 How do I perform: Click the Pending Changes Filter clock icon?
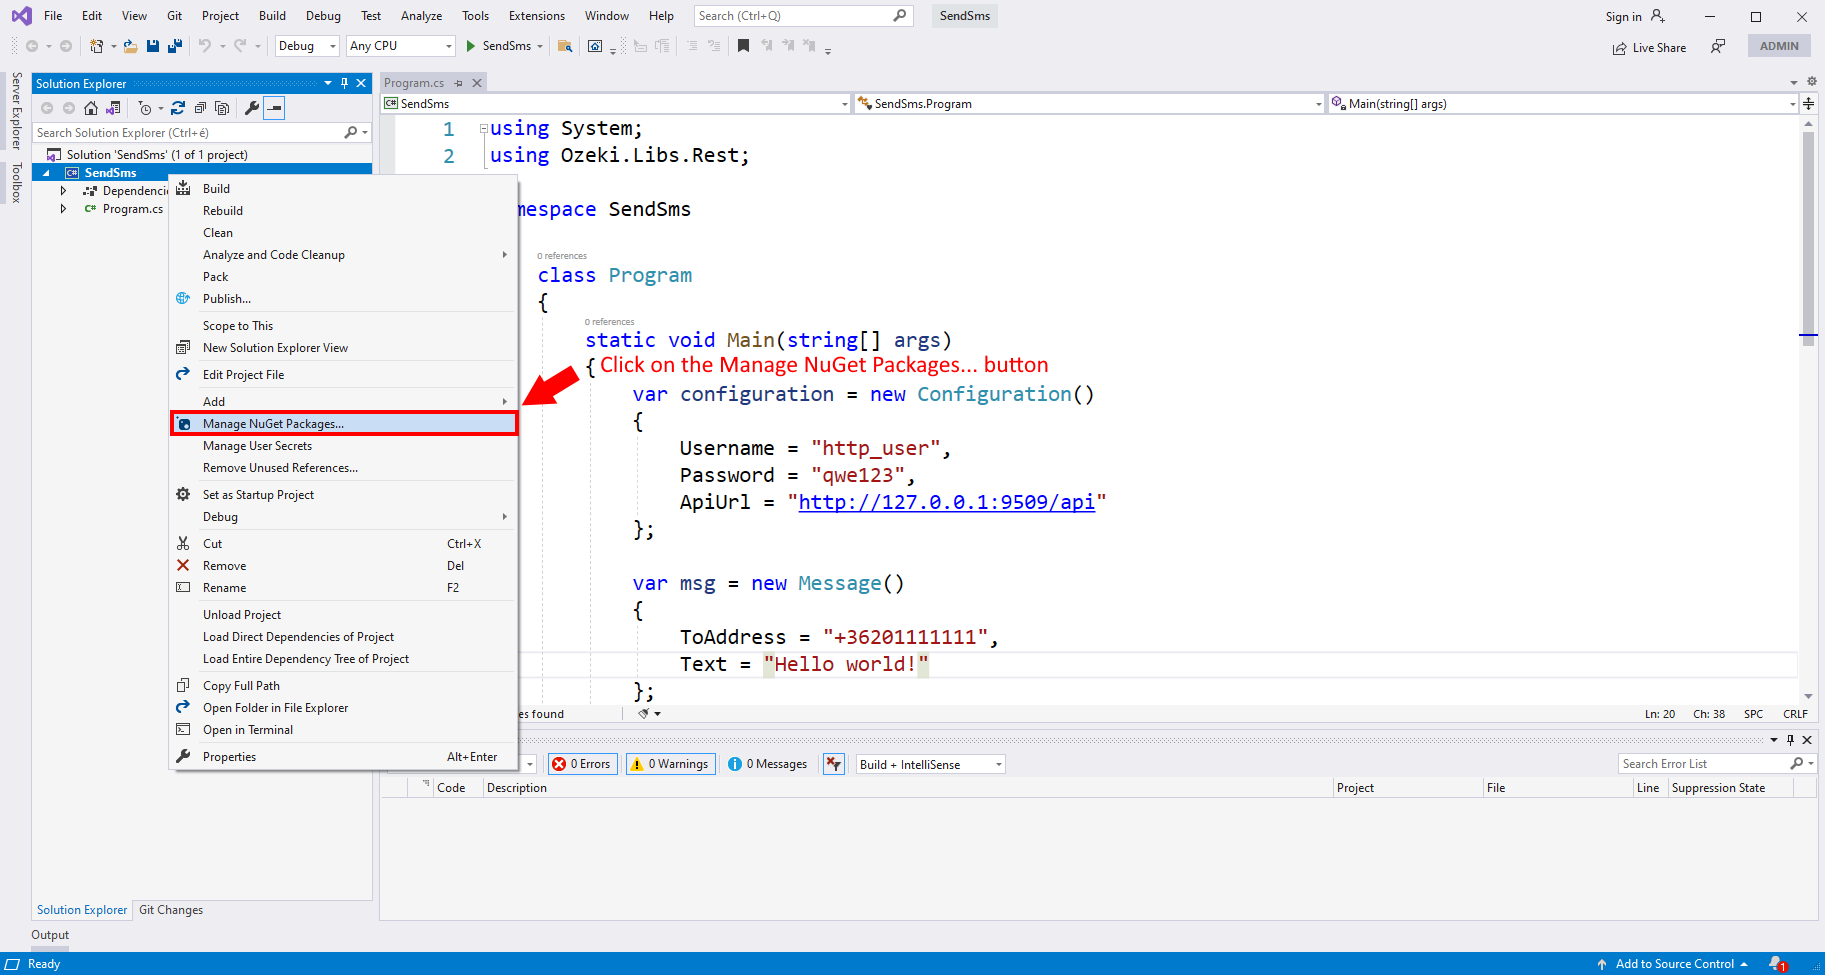tap(145, 108)
